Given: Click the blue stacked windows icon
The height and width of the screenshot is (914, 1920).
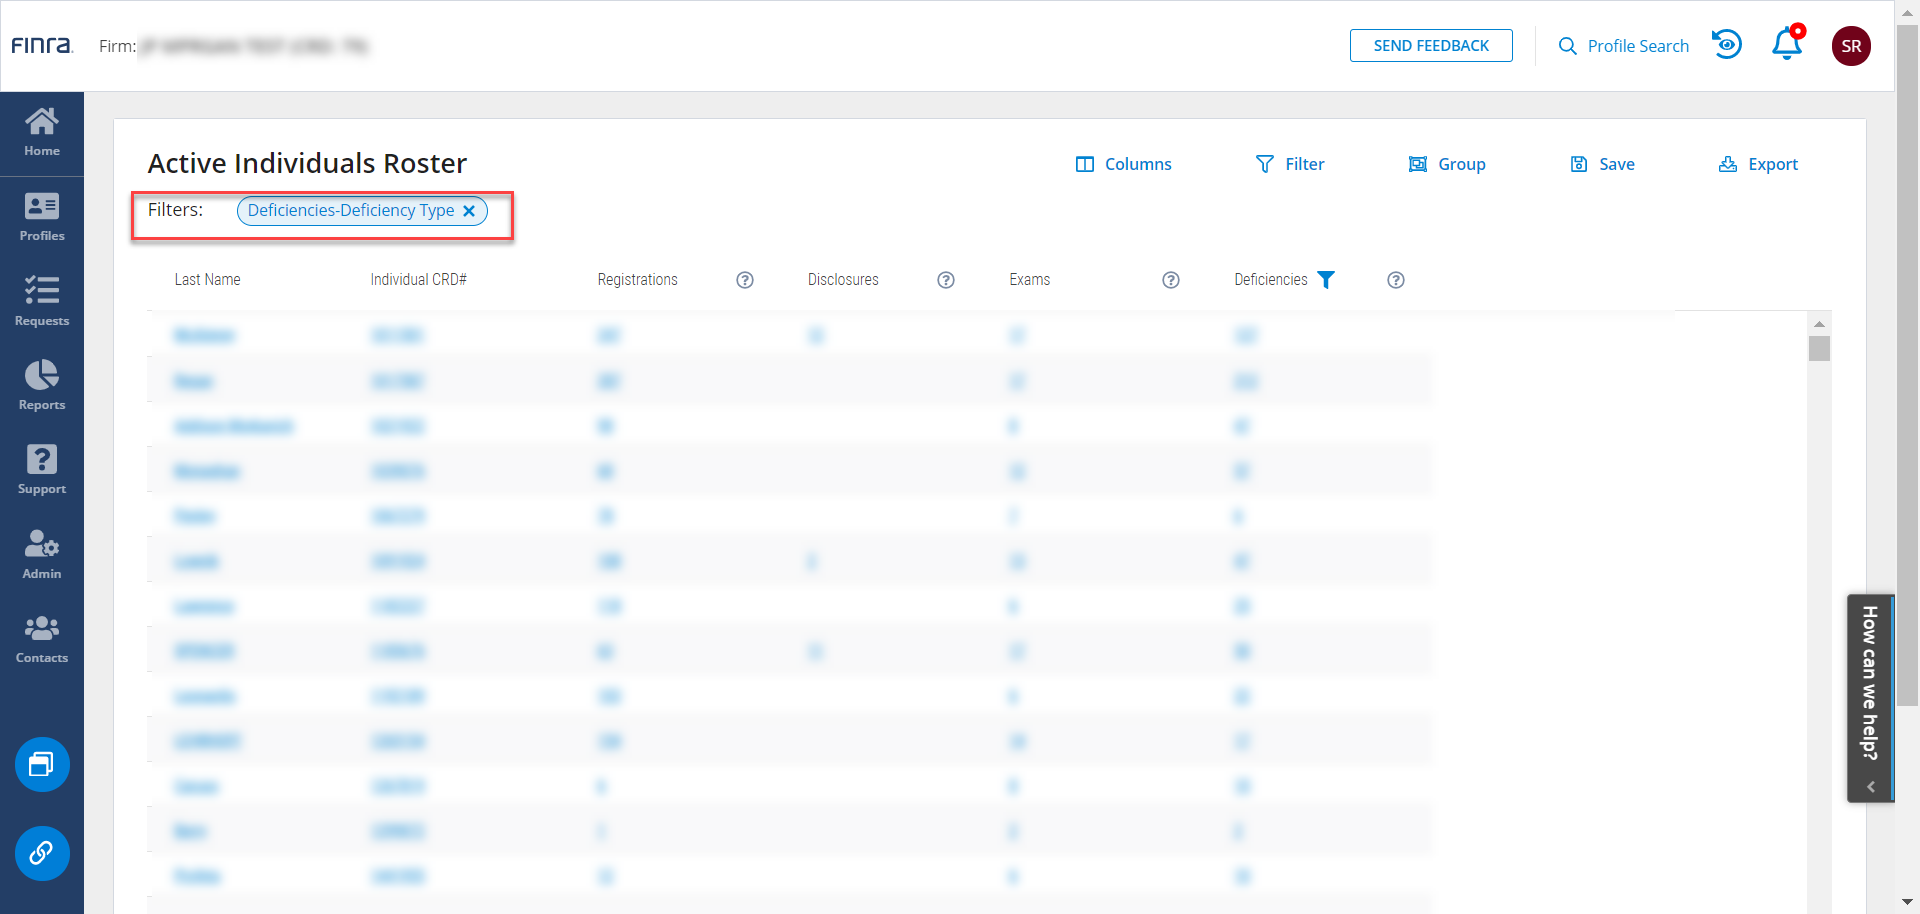Looking at the screenshot, I should click(42, 765).
